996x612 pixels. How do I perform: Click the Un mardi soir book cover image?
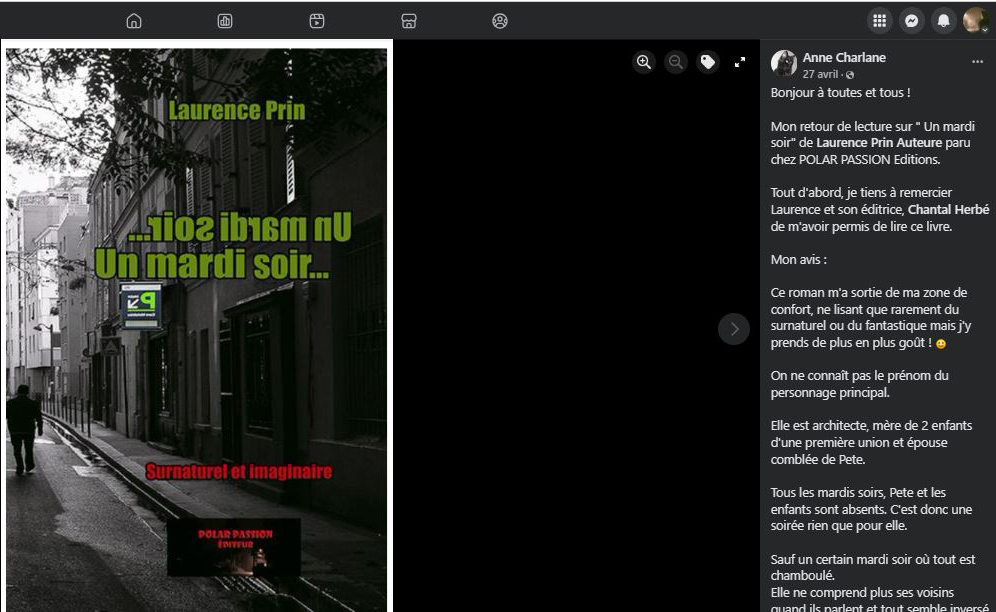click(x=197, y=329)
